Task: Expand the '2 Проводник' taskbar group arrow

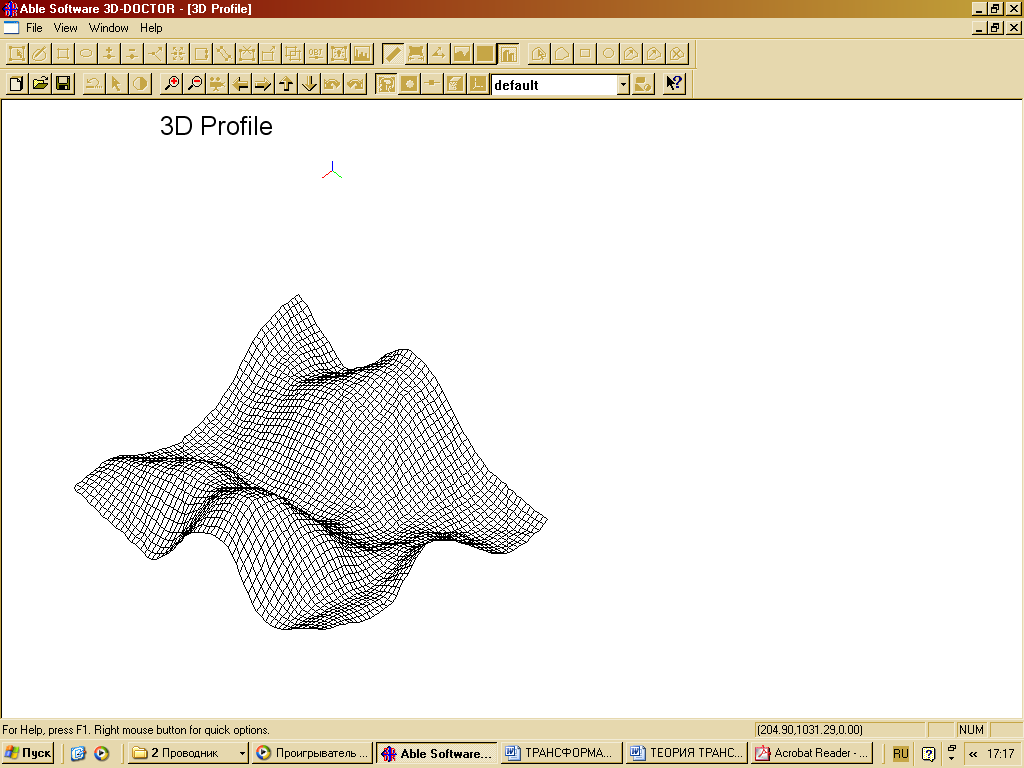Action: [242, 753]
